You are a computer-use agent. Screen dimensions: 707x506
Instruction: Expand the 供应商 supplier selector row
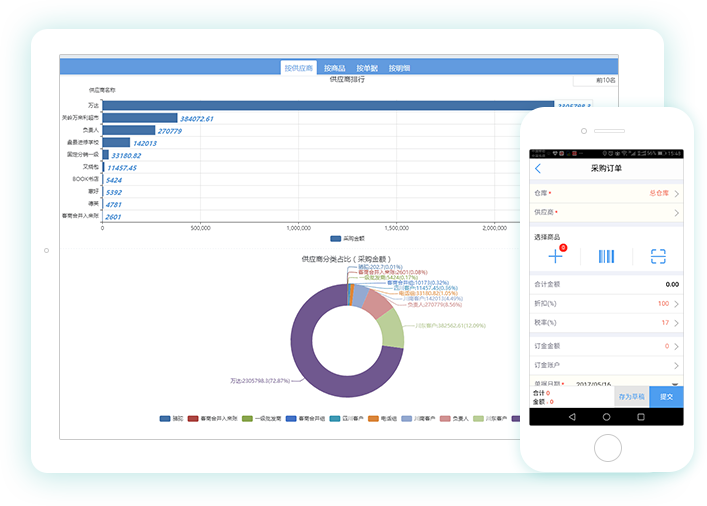tap(606, 212)
